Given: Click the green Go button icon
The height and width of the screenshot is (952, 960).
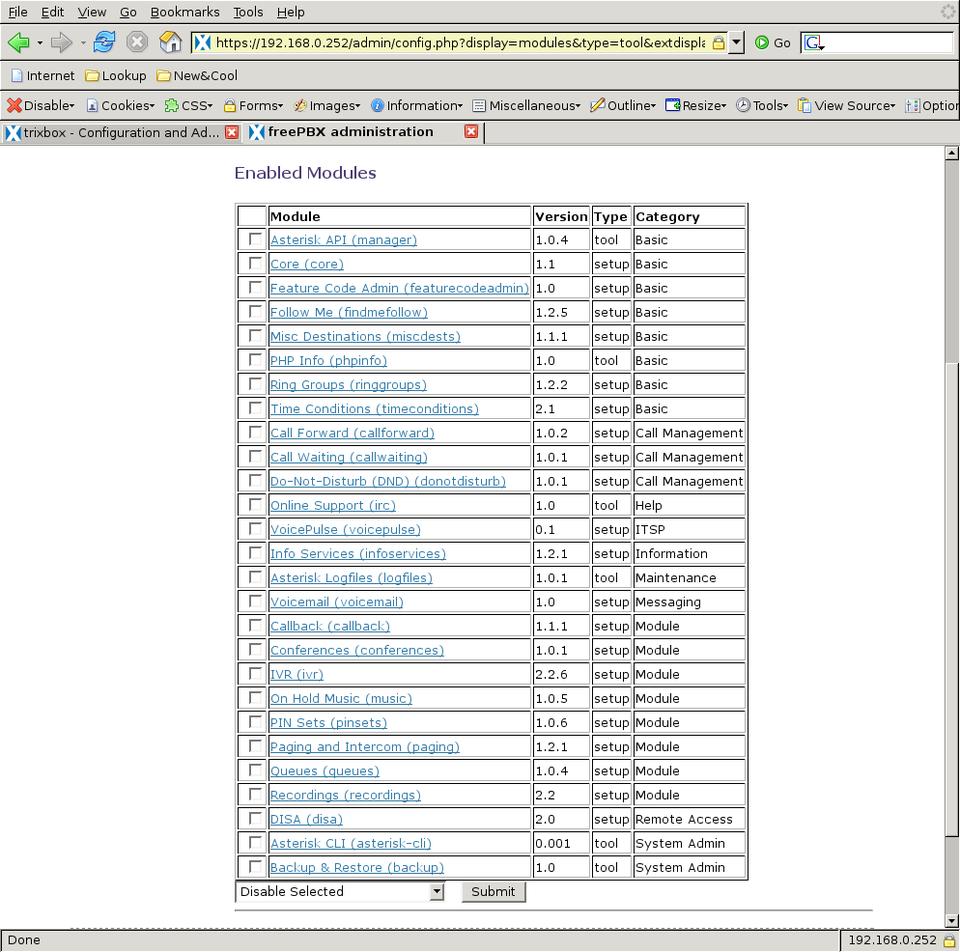Looking at the screenshot, I should (x=763, y=42).
